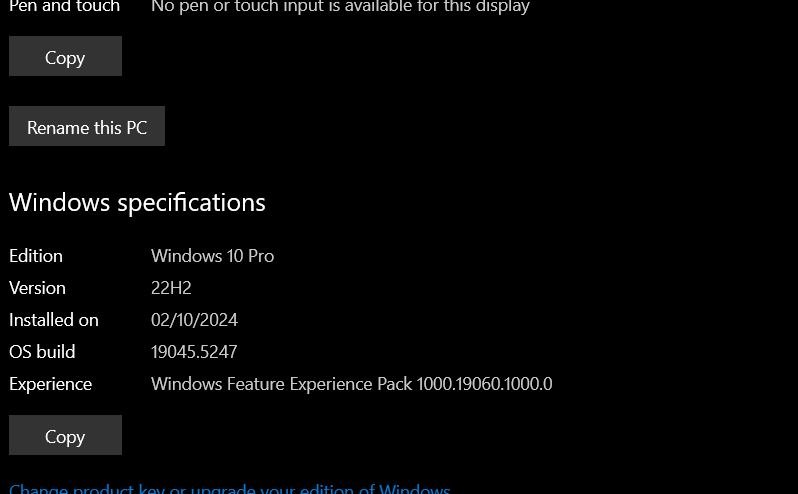798x494 pixels.
Task: Open Change product key or upgrade link
Action: pos(230,488)
